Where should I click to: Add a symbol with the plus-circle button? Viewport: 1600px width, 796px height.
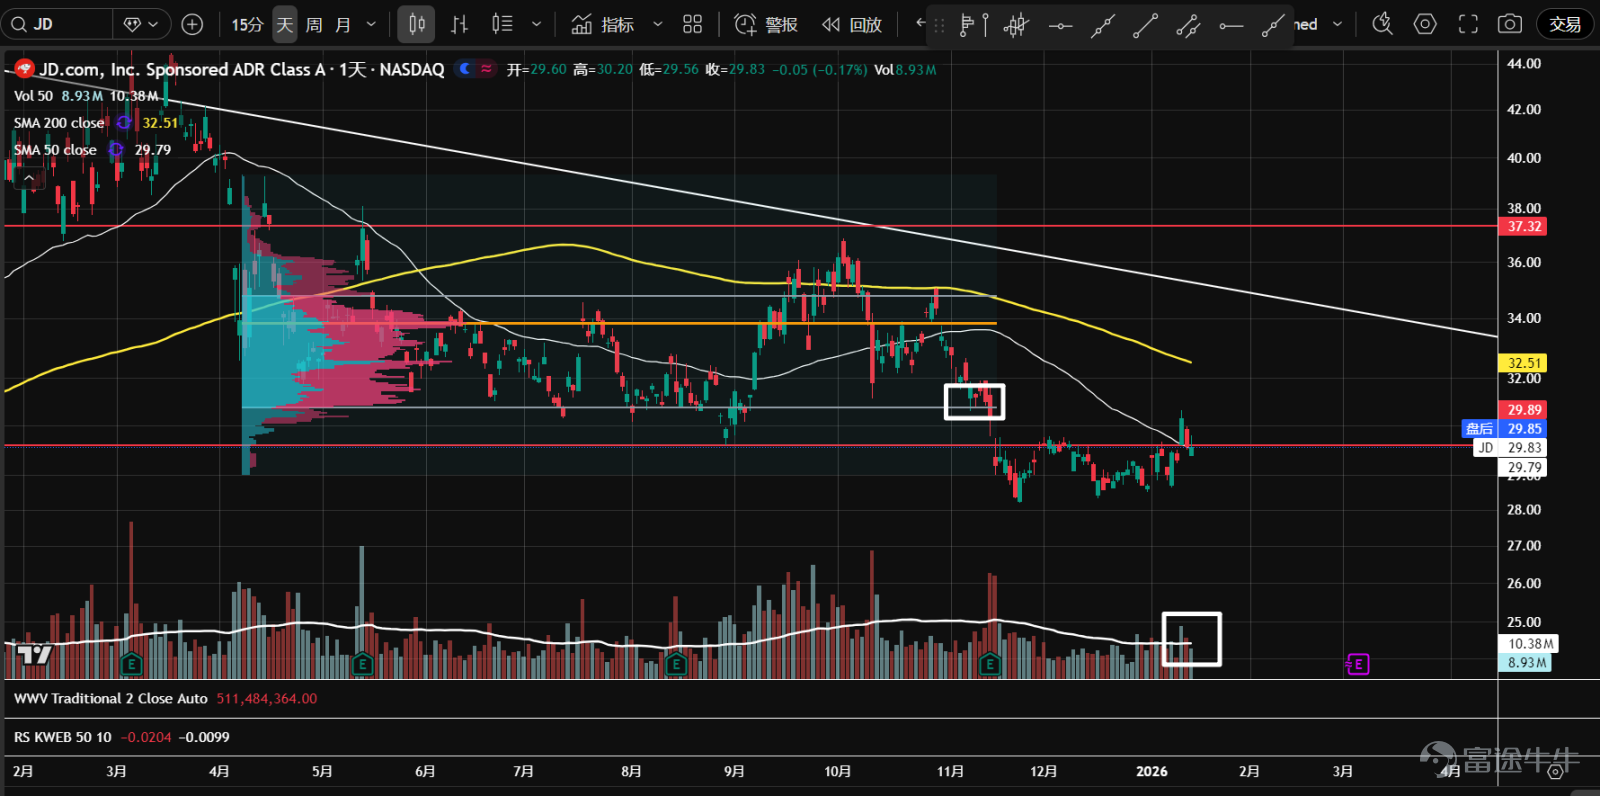coord(193,24)
